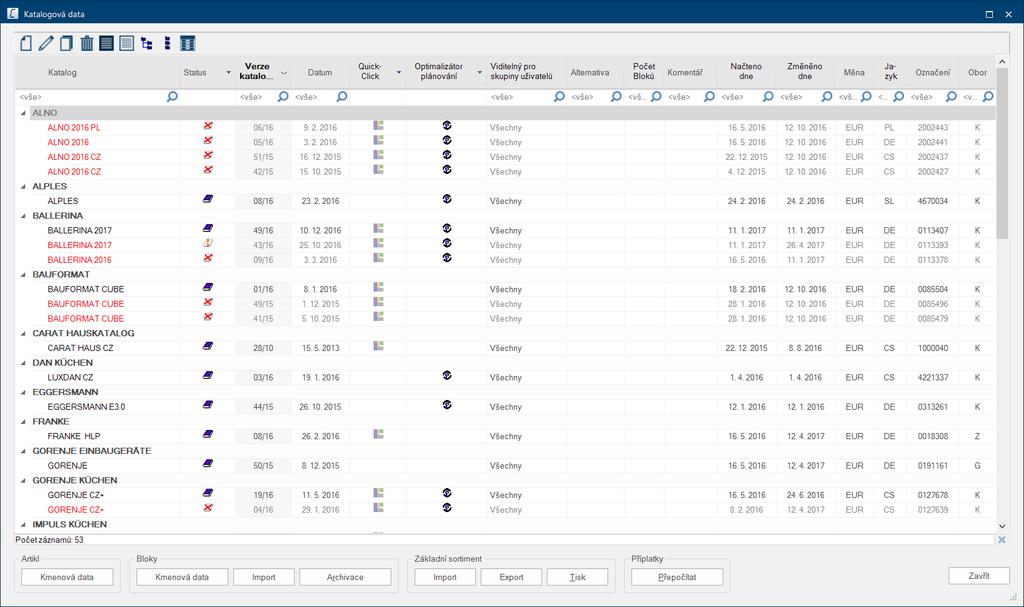The height and width of the screenshot is (607, 1024).
Task: Click the table columns layout icon
Action: pos(187,44)
